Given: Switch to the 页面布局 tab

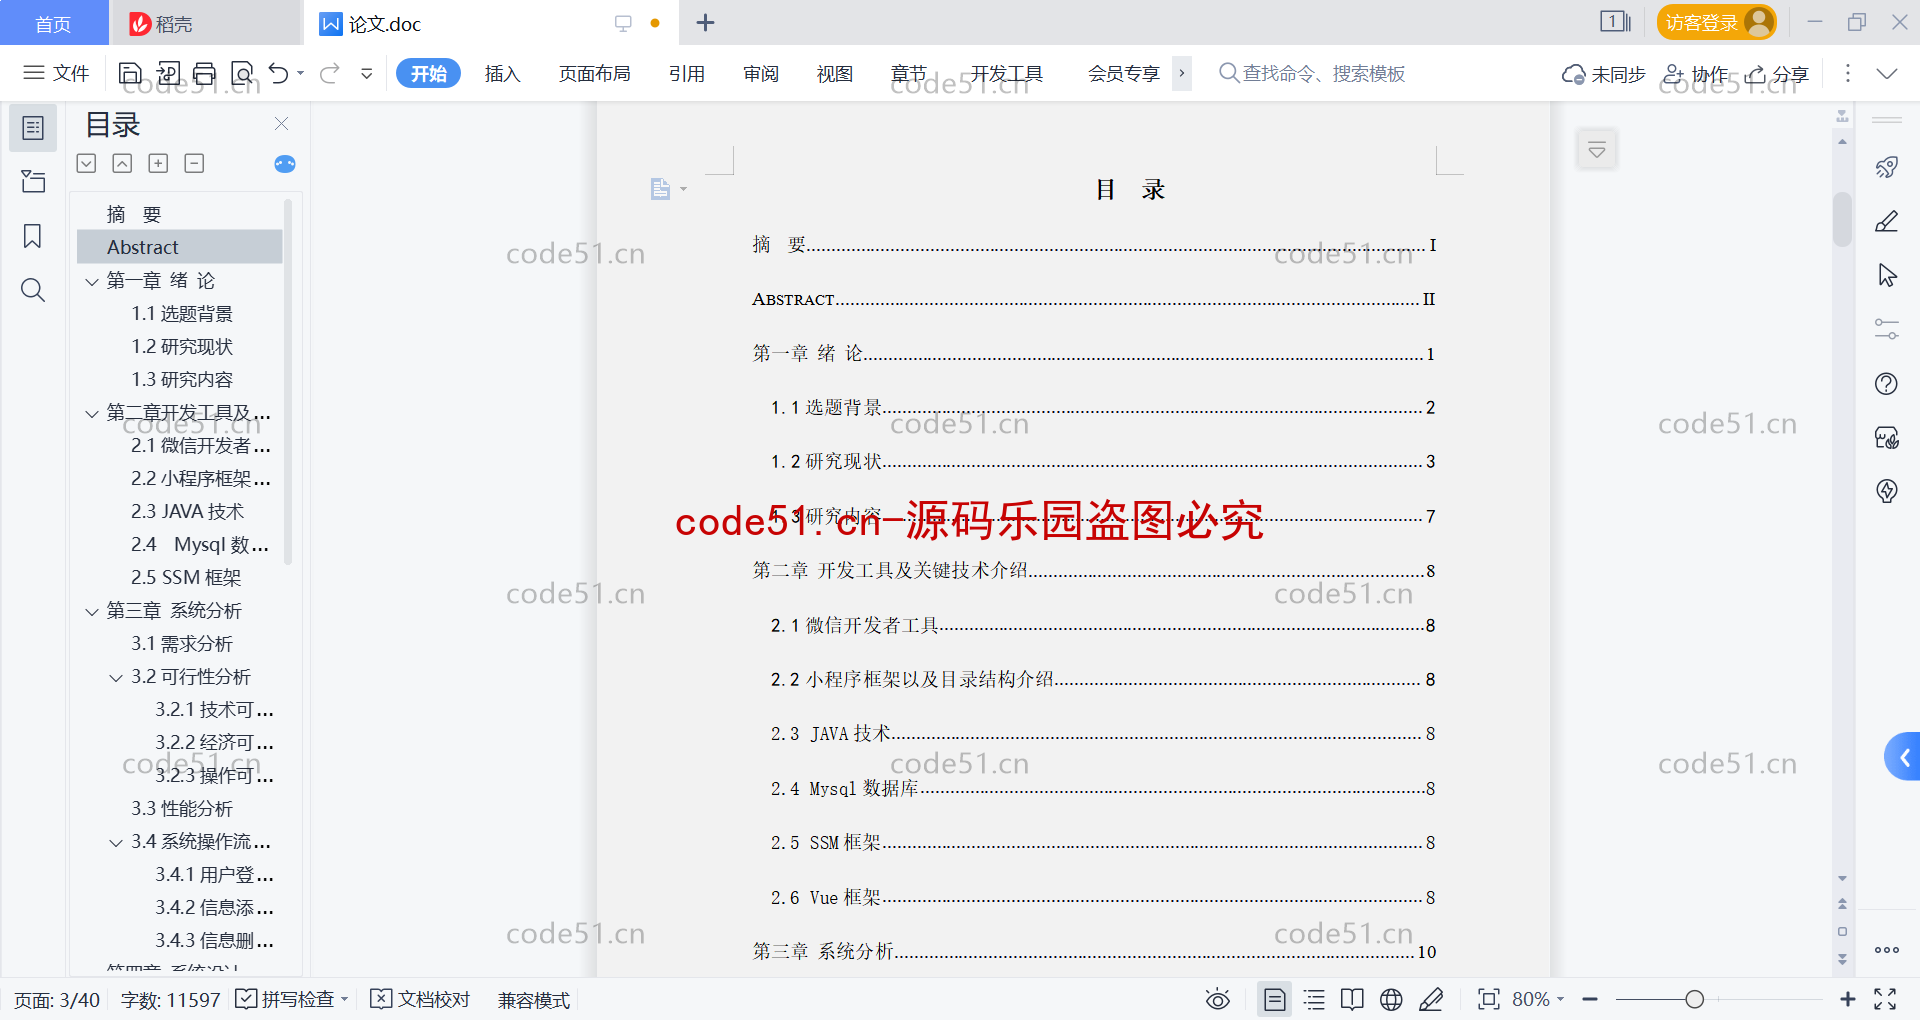Looking at the screenshot, I should click(594, 73).
